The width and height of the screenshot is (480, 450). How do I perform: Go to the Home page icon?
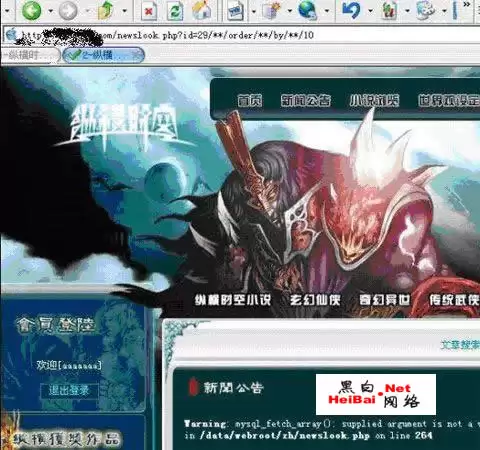202,10
